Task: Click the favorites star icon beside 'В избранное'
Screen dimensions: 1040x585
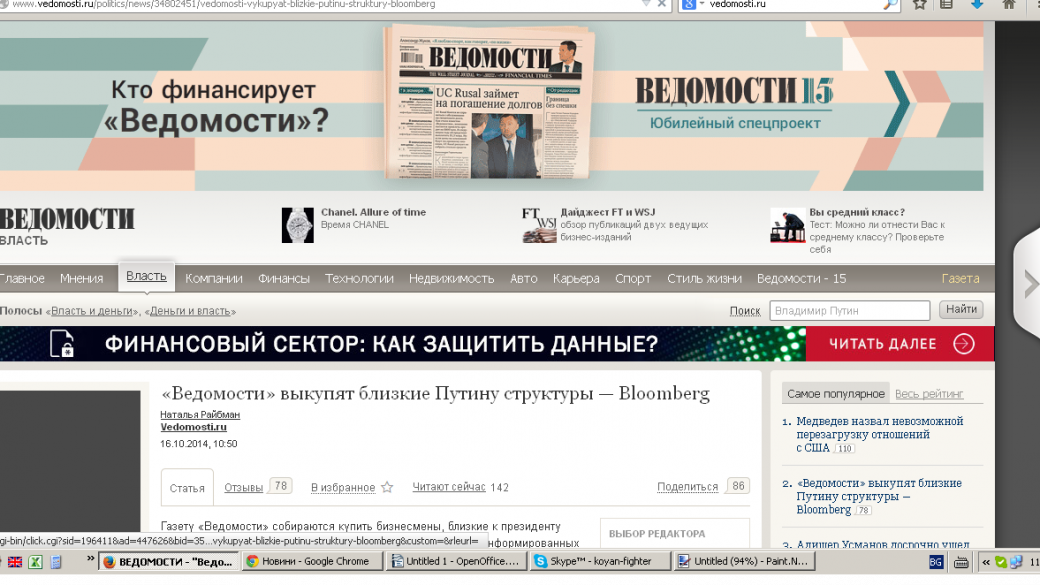Action: 387,488
